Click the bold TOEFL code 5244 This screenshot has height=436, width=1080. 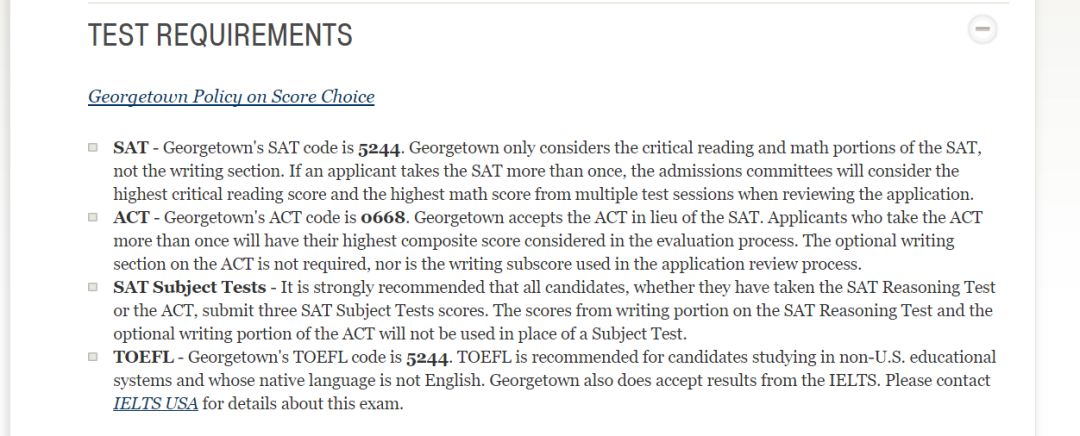(428, 357)
